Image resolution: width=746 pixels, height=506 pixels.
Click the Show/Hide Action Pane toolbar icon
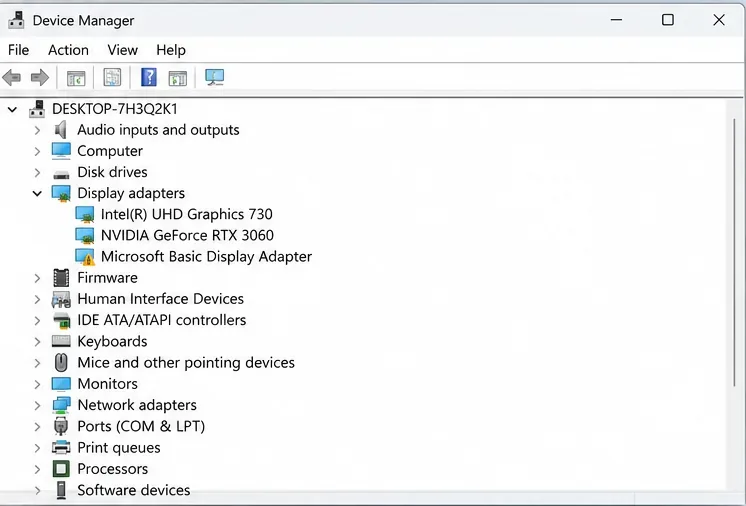coord(177,78)
